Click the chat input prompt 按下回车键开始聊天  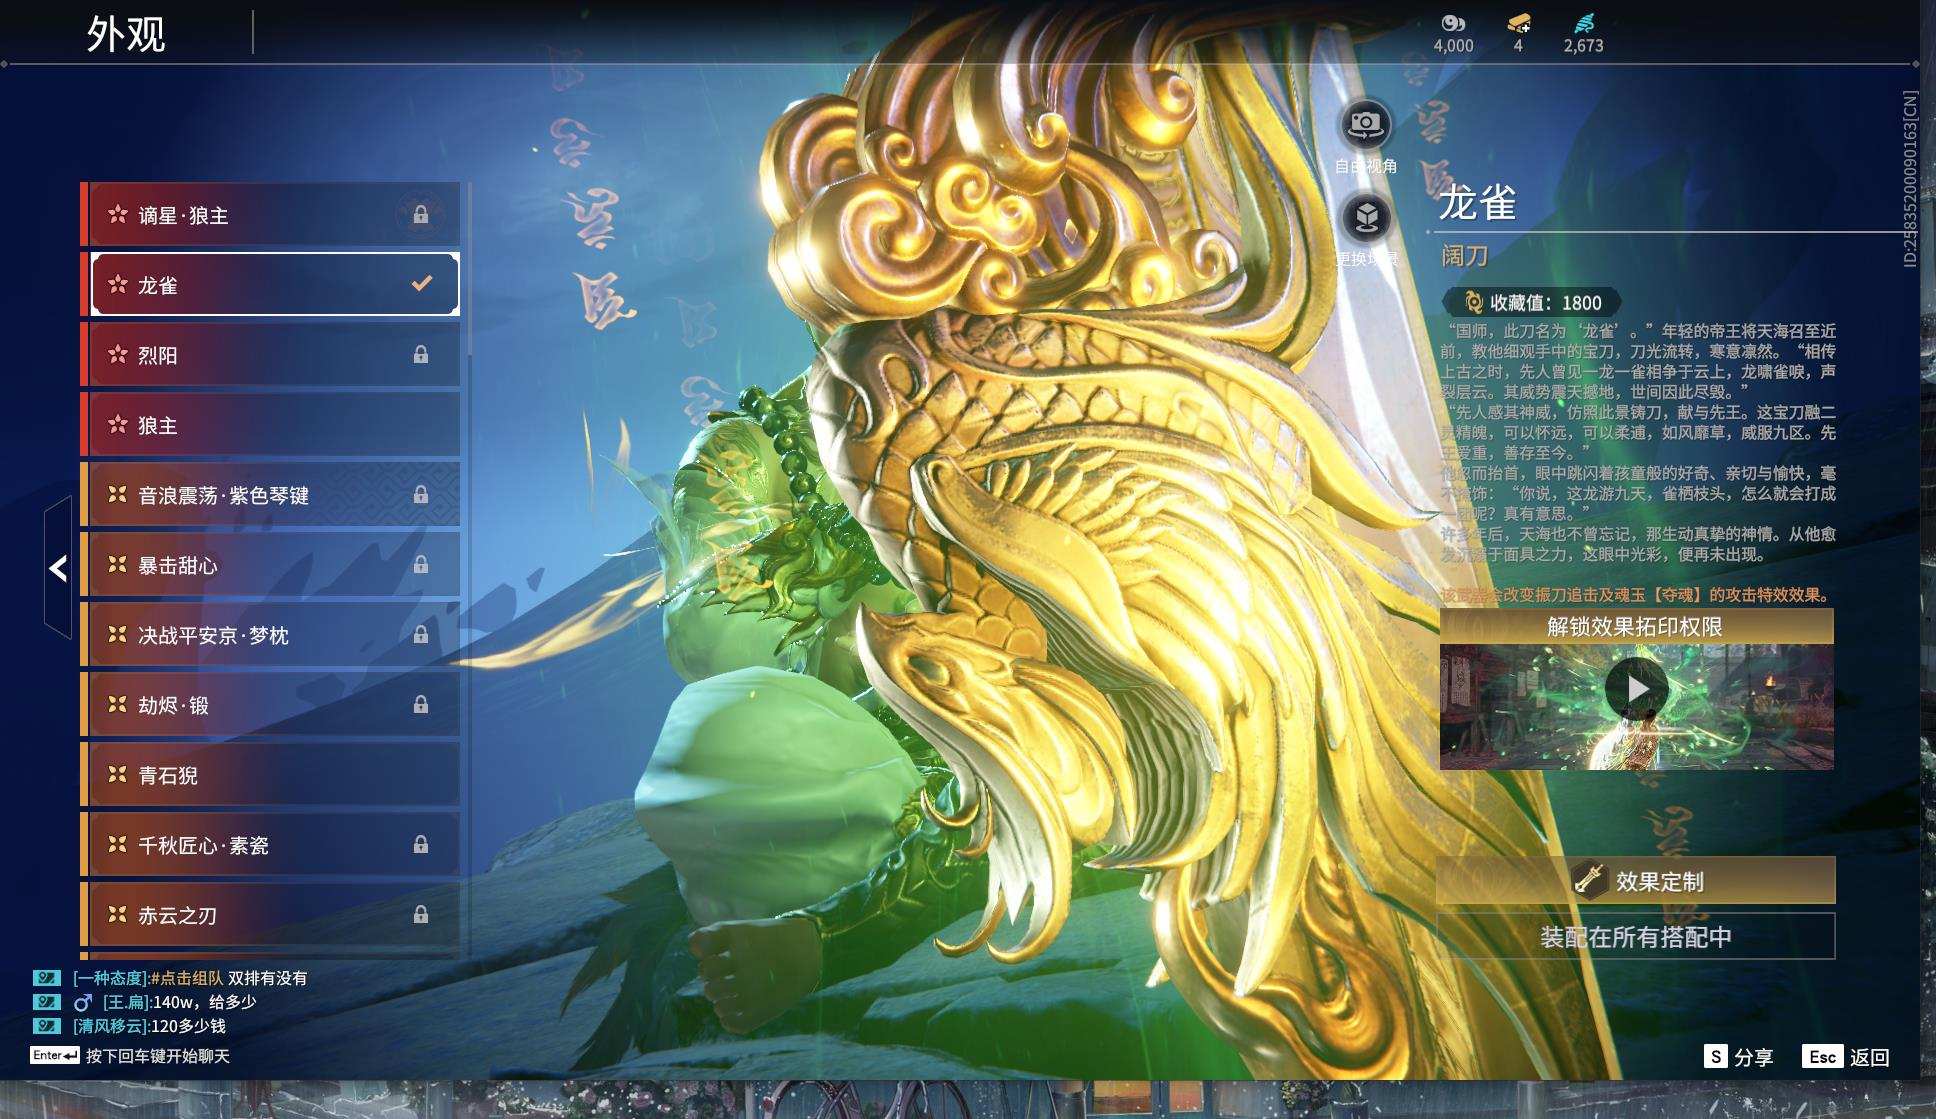coord(158,1056)
